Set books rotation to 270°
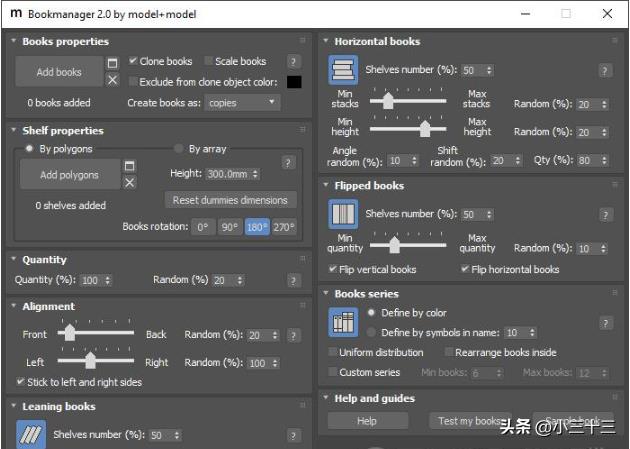Image resolution: width=630 pixels, height=449 pixels. (284, 227)
